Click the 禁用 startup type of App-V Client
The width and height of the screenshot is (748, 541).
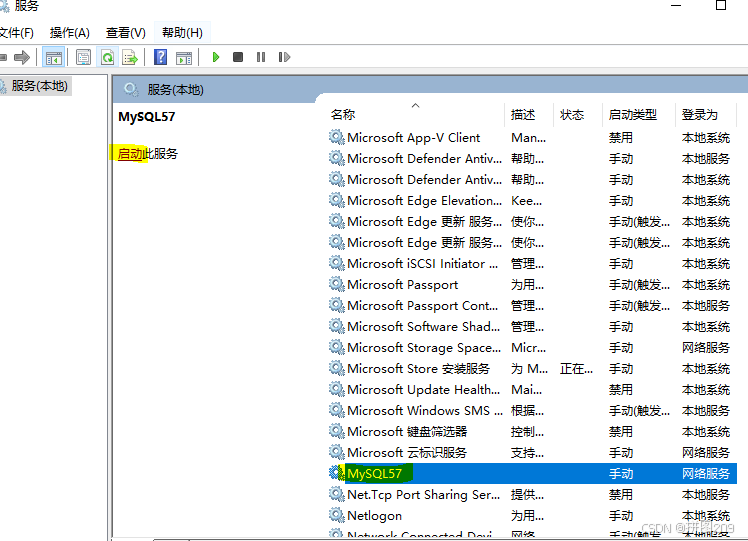[621, 138]
